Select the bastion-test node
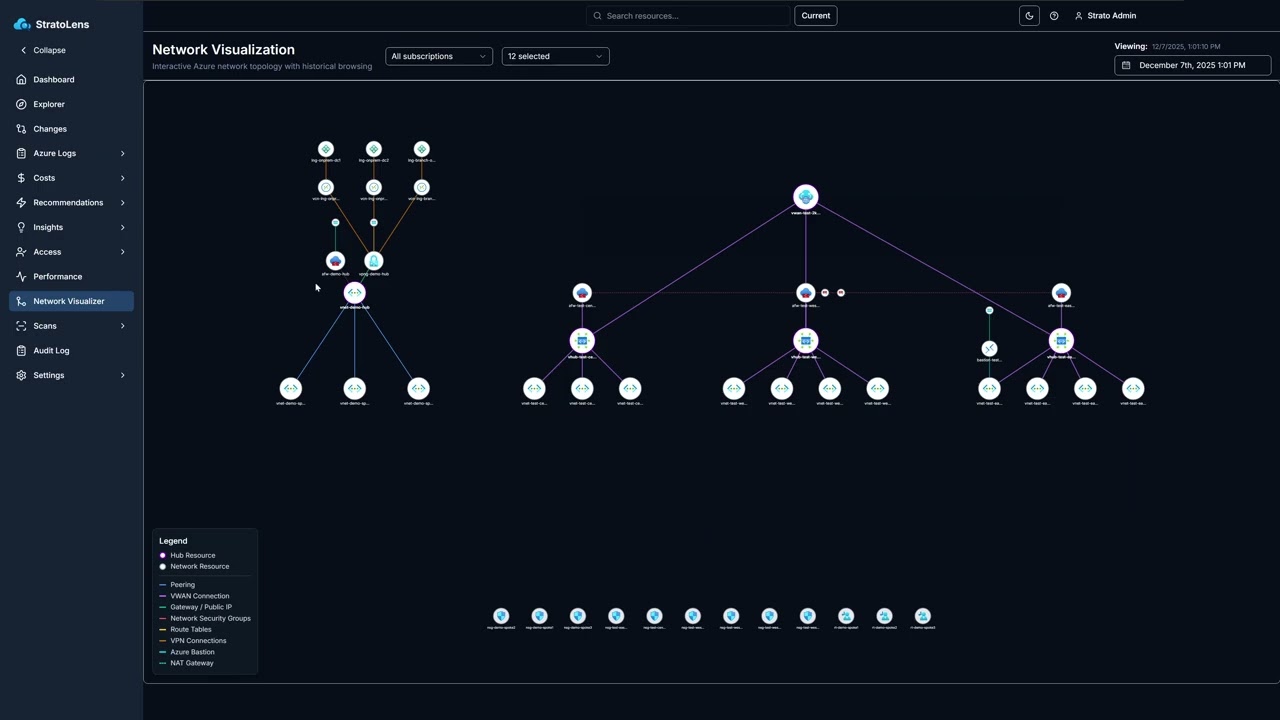The image size is (1280, 720). point(989,349)
